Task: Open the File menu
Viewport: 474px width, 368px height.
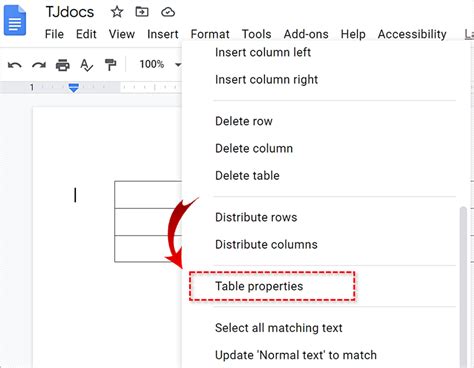Action: click(x=54, y=34)
